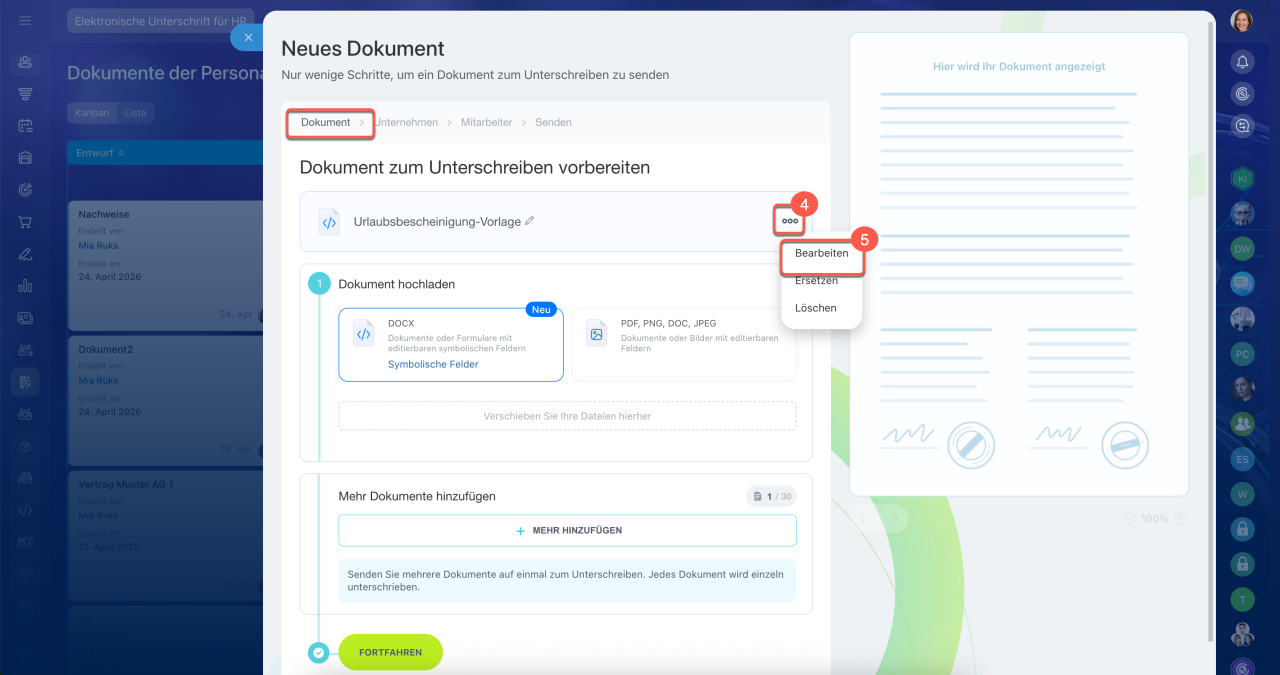This screenshot has width=1280, height=675.
Task: Open the Symbolische Felder link
Action: click(x=433, y=365)
